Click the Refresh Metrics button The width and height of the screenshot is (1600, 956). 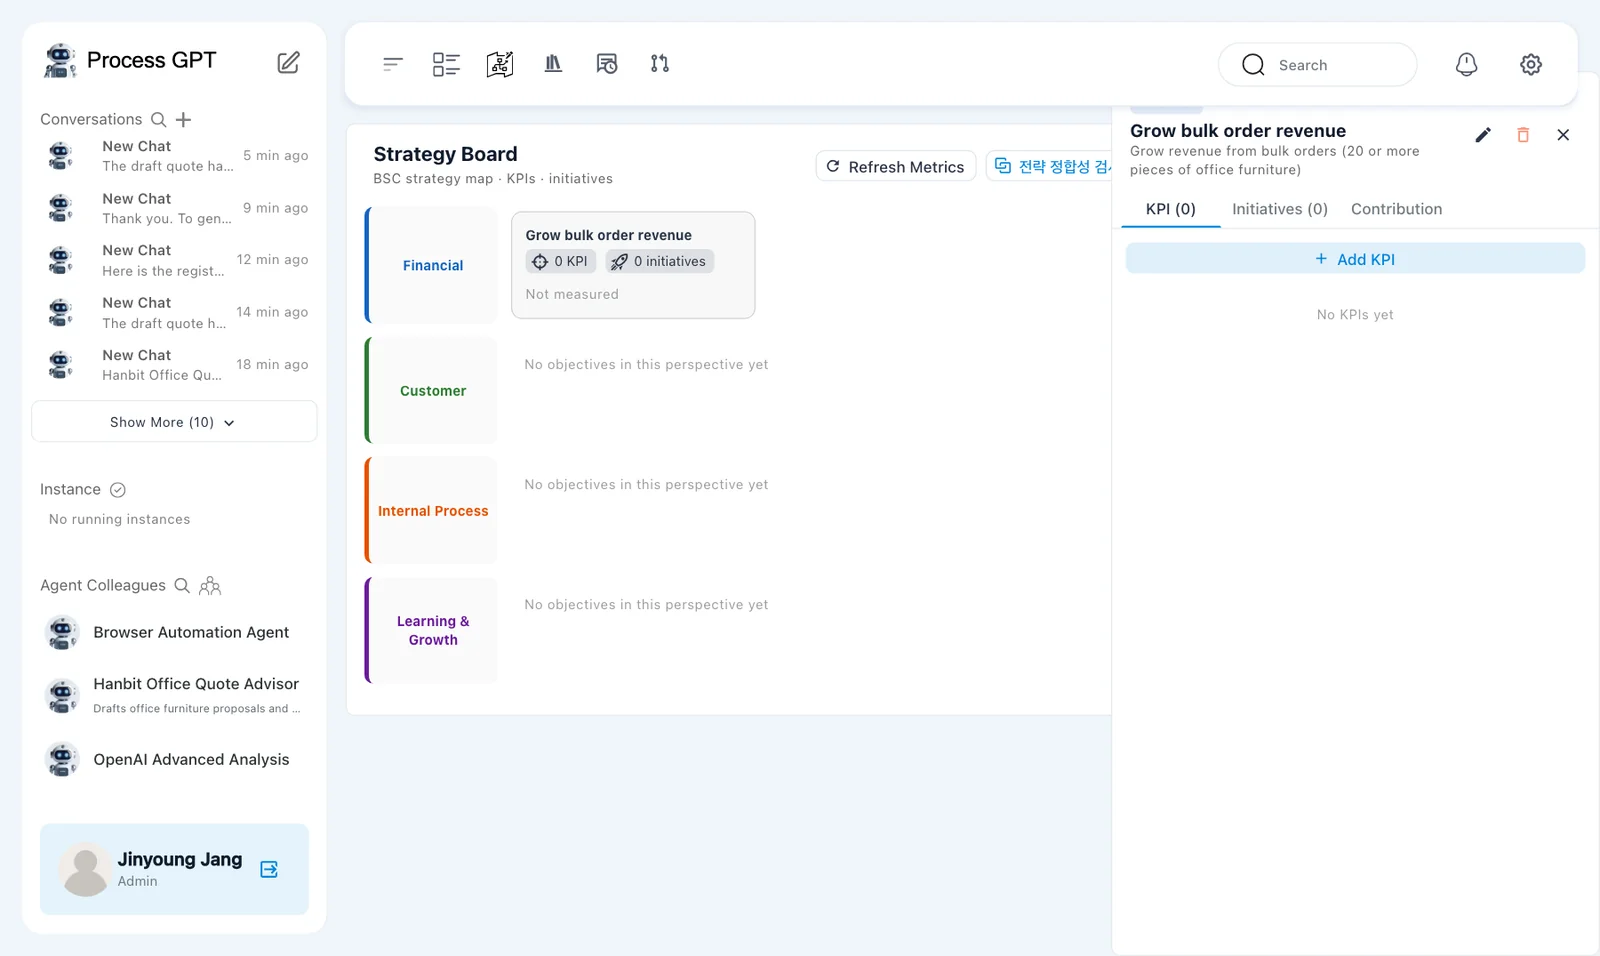[896, 167]
